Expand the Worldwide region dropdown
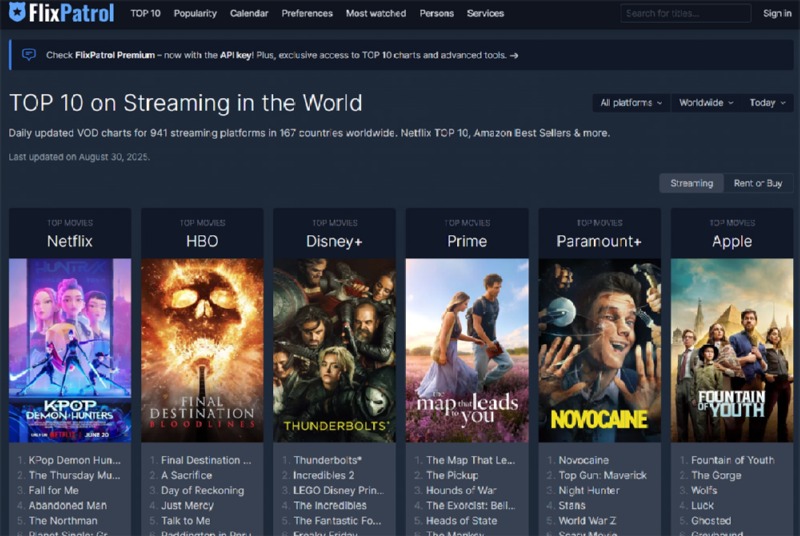 tap(706, 103)
